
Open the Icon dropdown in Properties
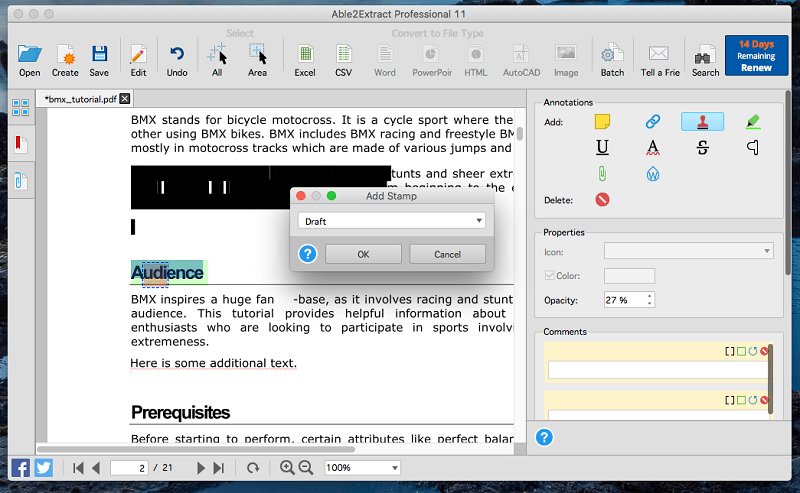coord(688,251)
